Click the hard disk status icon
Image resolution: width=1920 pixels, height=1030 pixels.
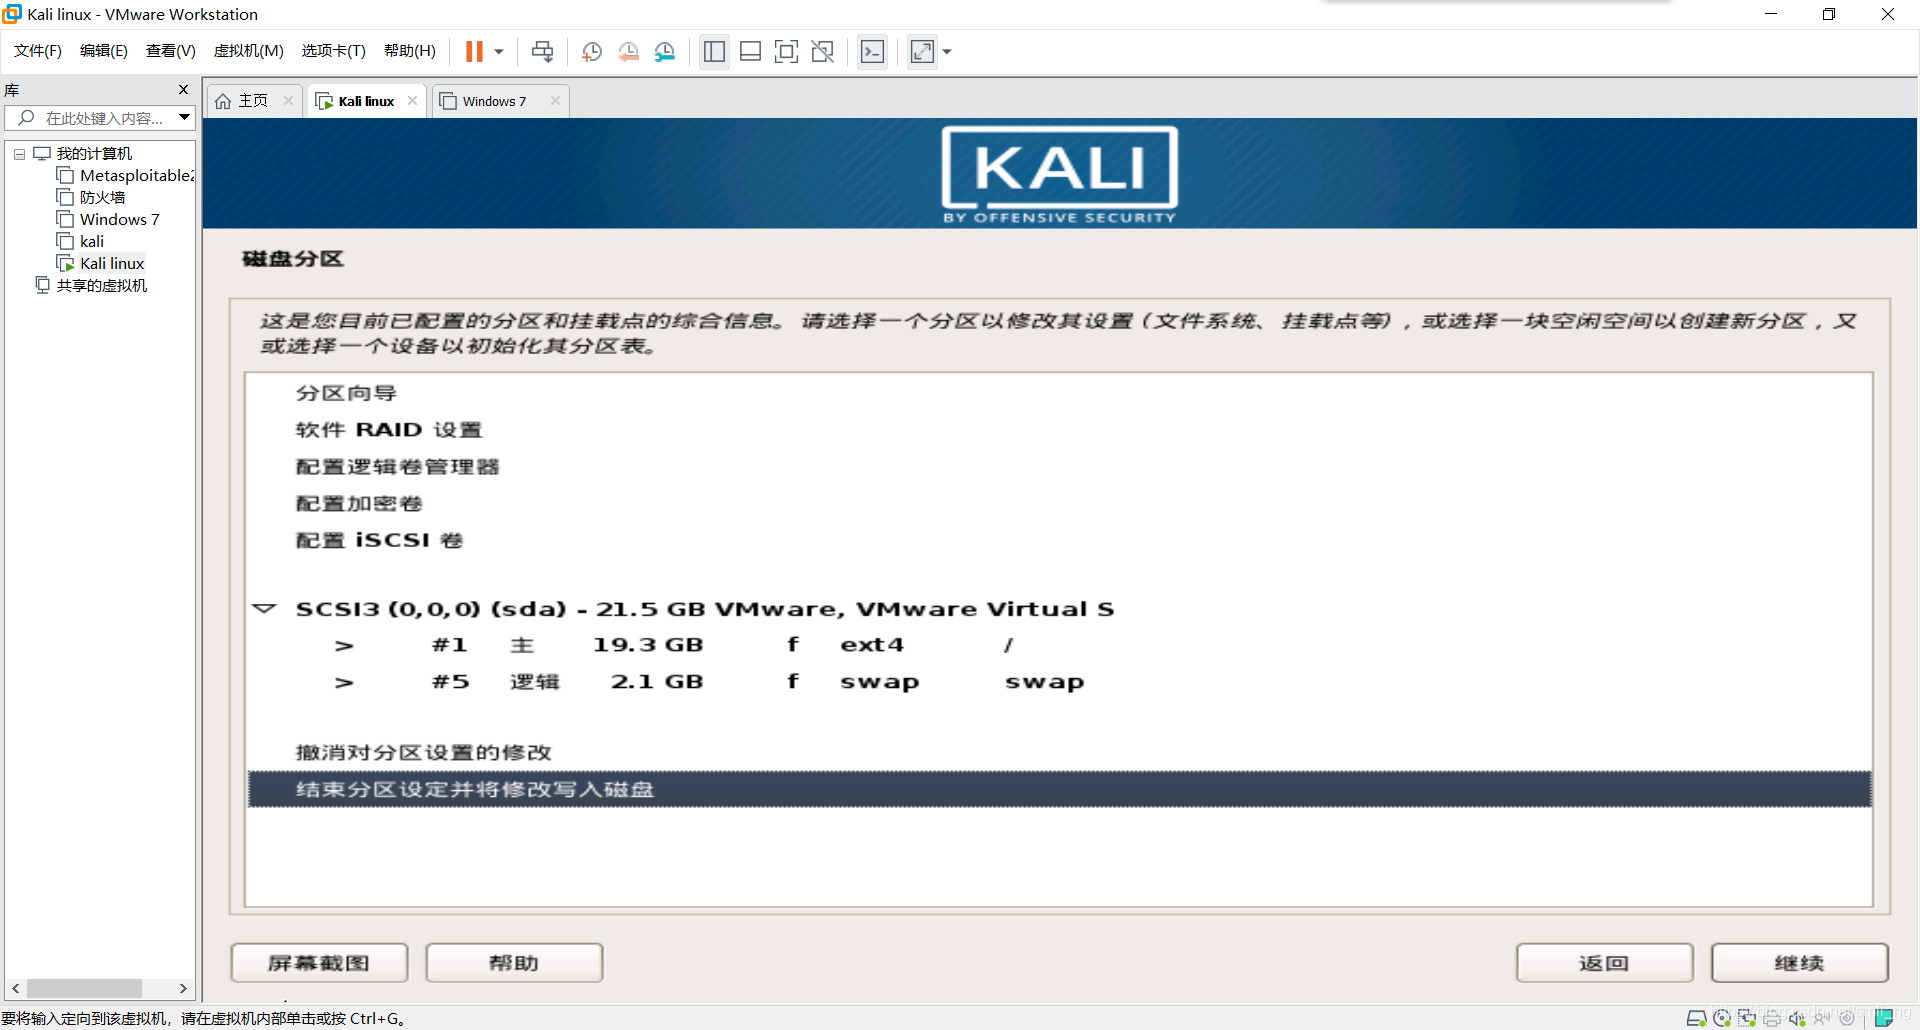(1697, 1018)
